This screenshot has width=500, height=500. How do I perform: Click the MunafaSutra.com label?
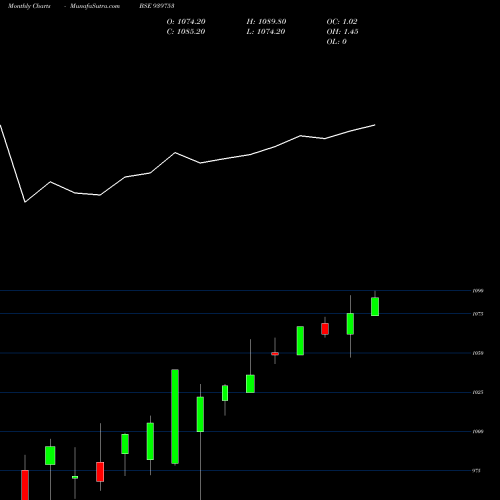(x=95, y=6)
